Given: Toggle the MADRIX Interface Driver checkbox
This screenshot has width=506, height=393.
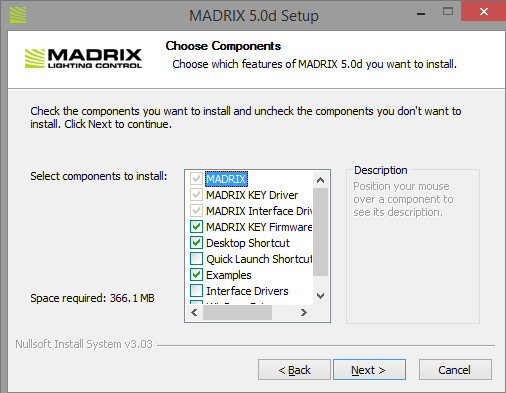Looking at the screenshot, I should tap(196, 210).
